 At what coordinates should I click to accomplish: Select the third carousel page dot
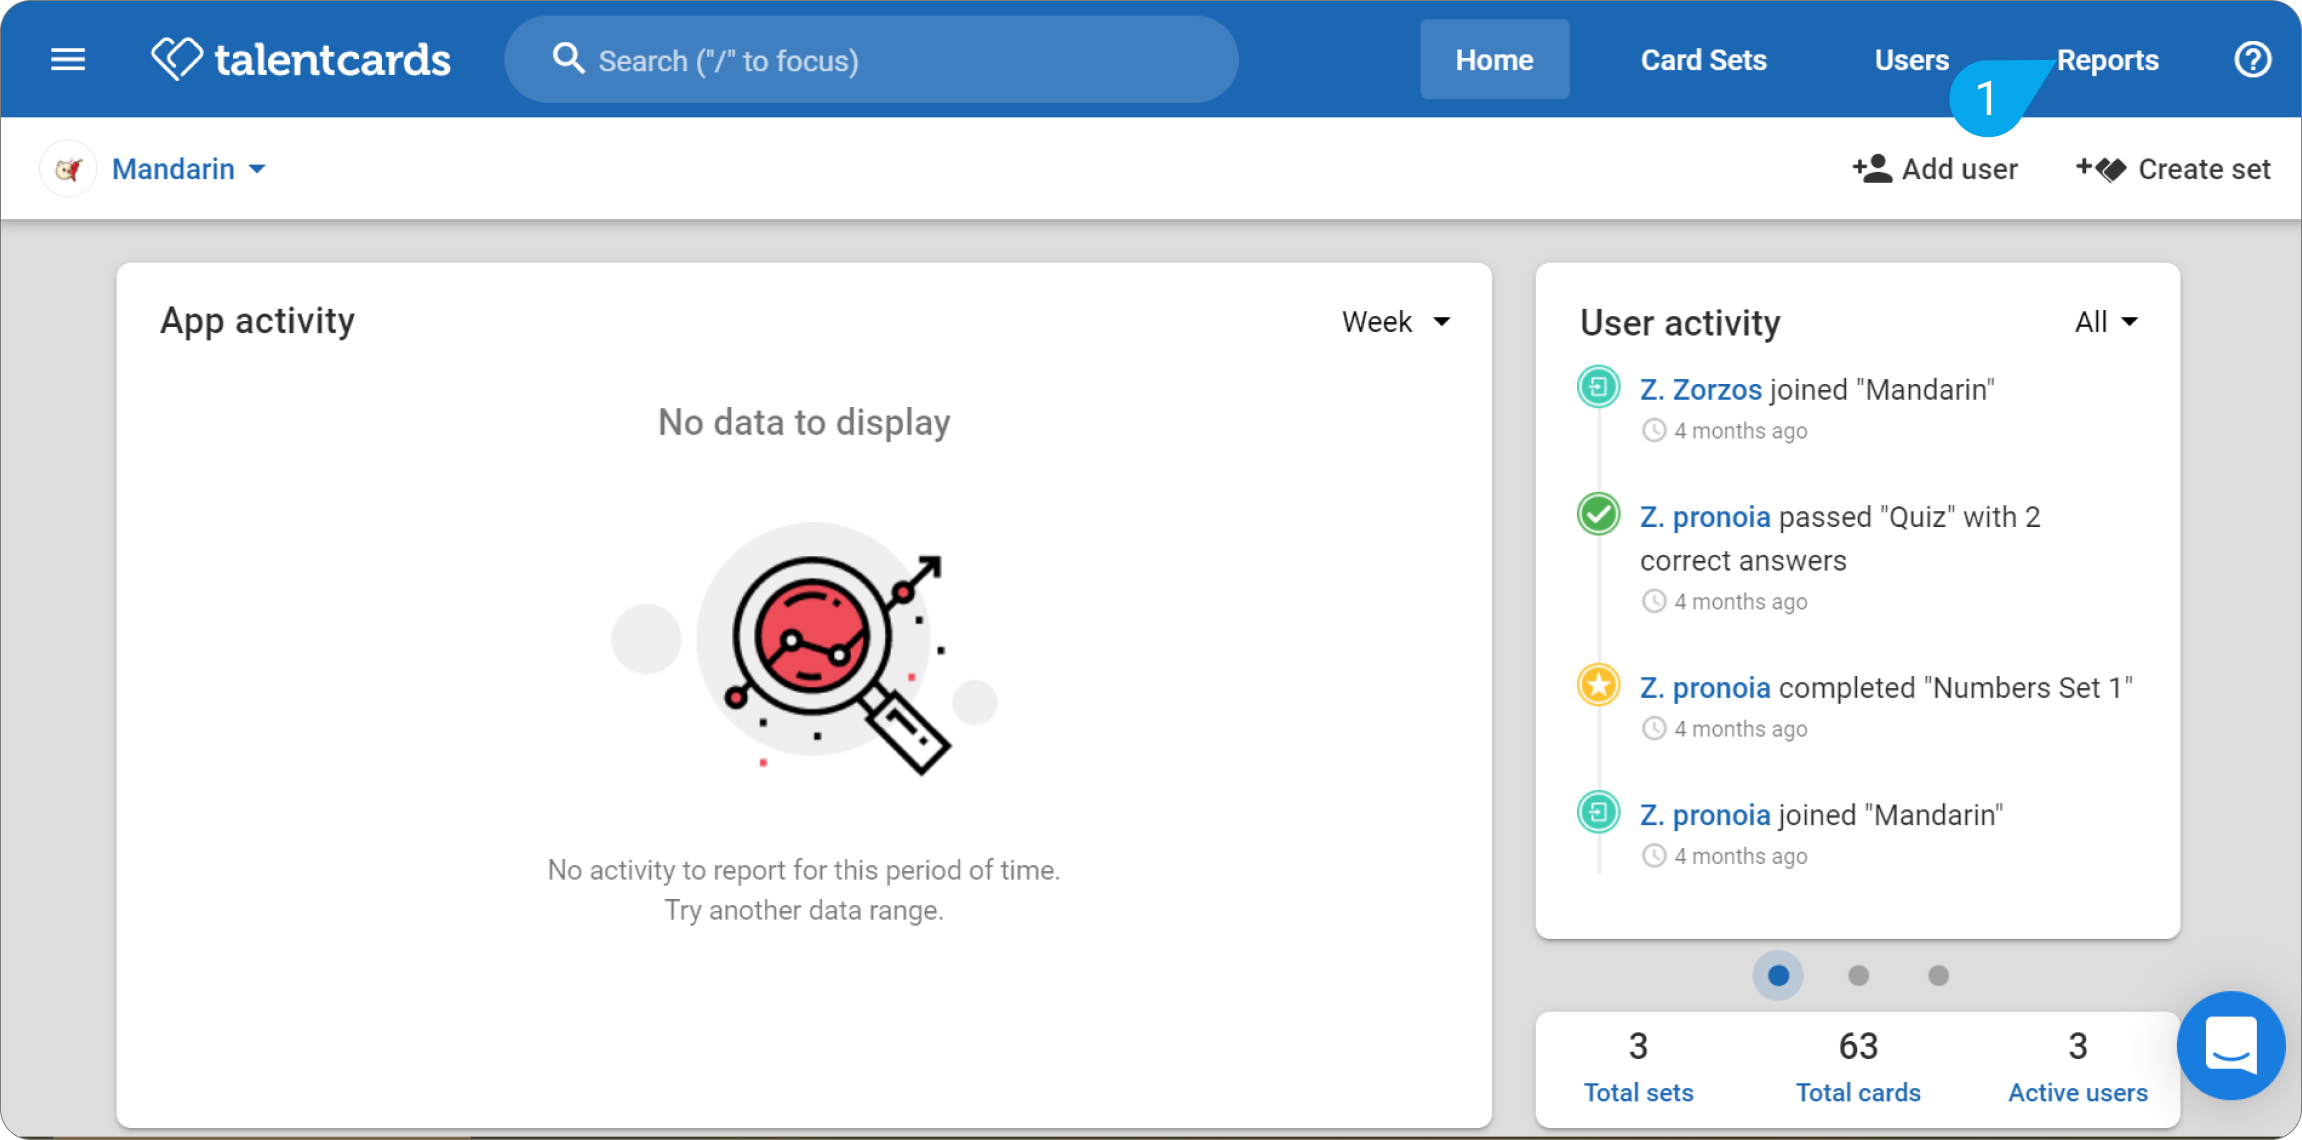click(1938, 975)
